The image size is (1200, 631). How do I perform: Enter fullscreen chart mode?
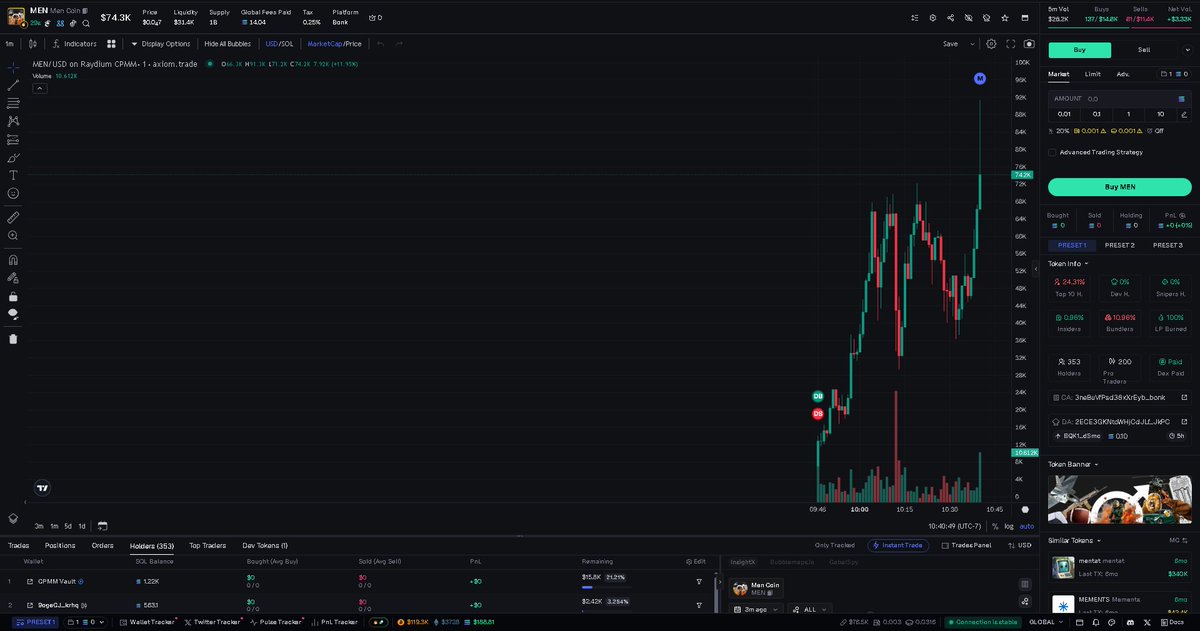pos(1011,44)
